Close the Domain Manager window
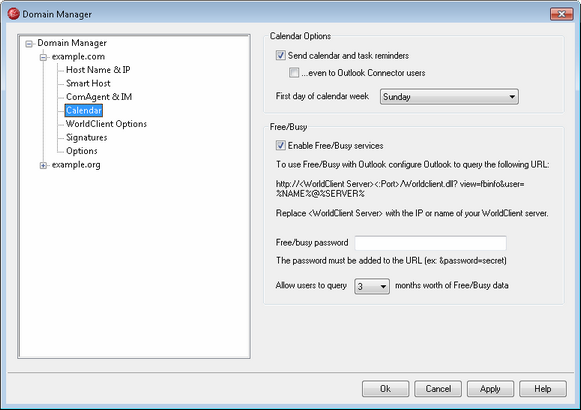 pyautogui.click(x=561, y=14)
